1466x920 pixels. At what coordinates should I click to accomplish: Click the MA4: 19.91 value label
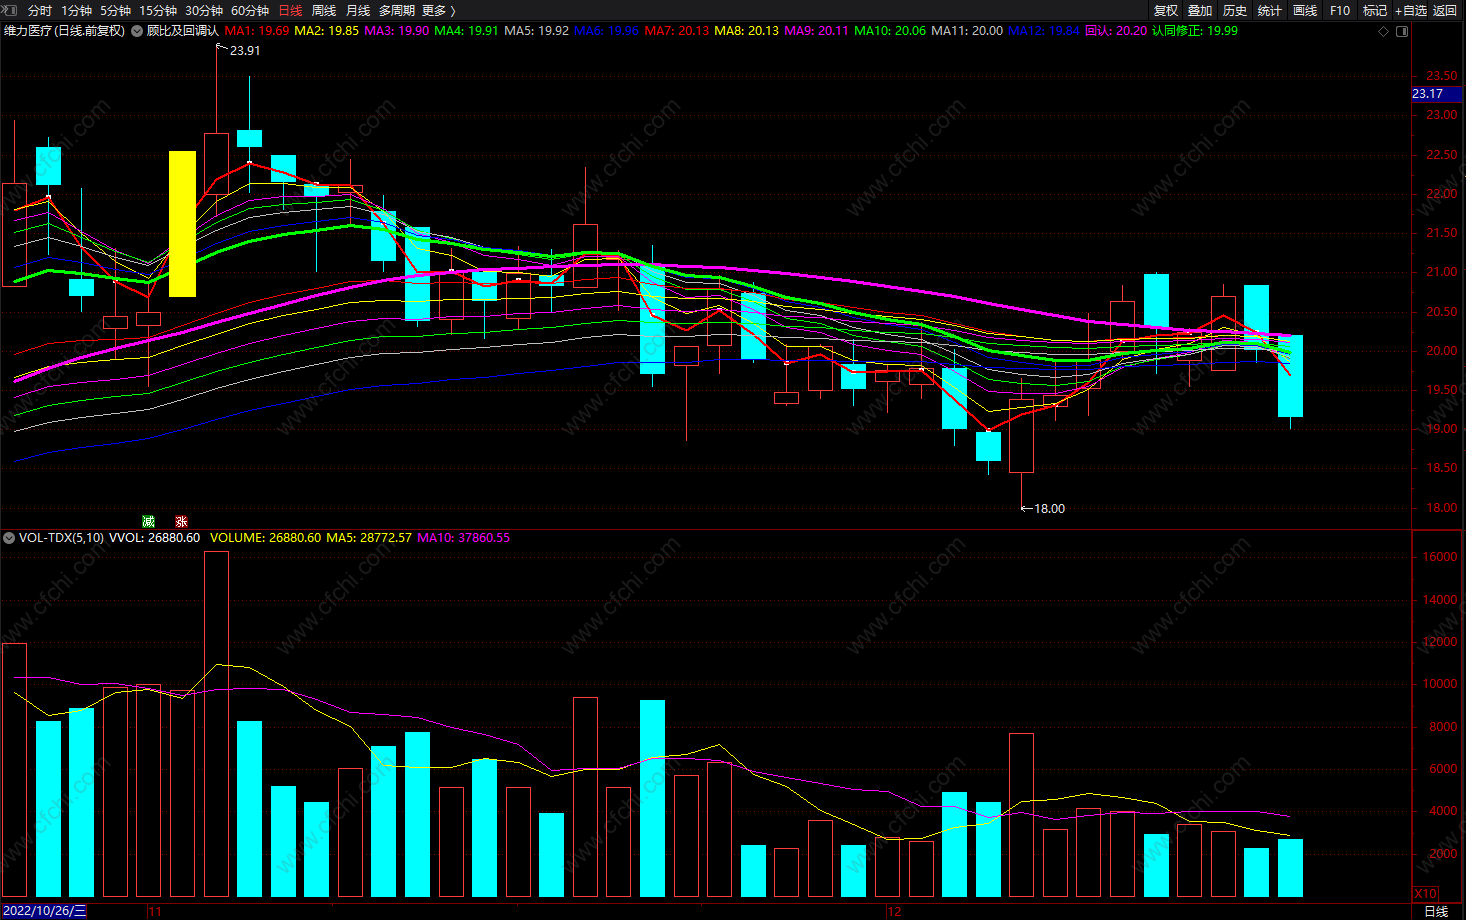tap(467, 31)
